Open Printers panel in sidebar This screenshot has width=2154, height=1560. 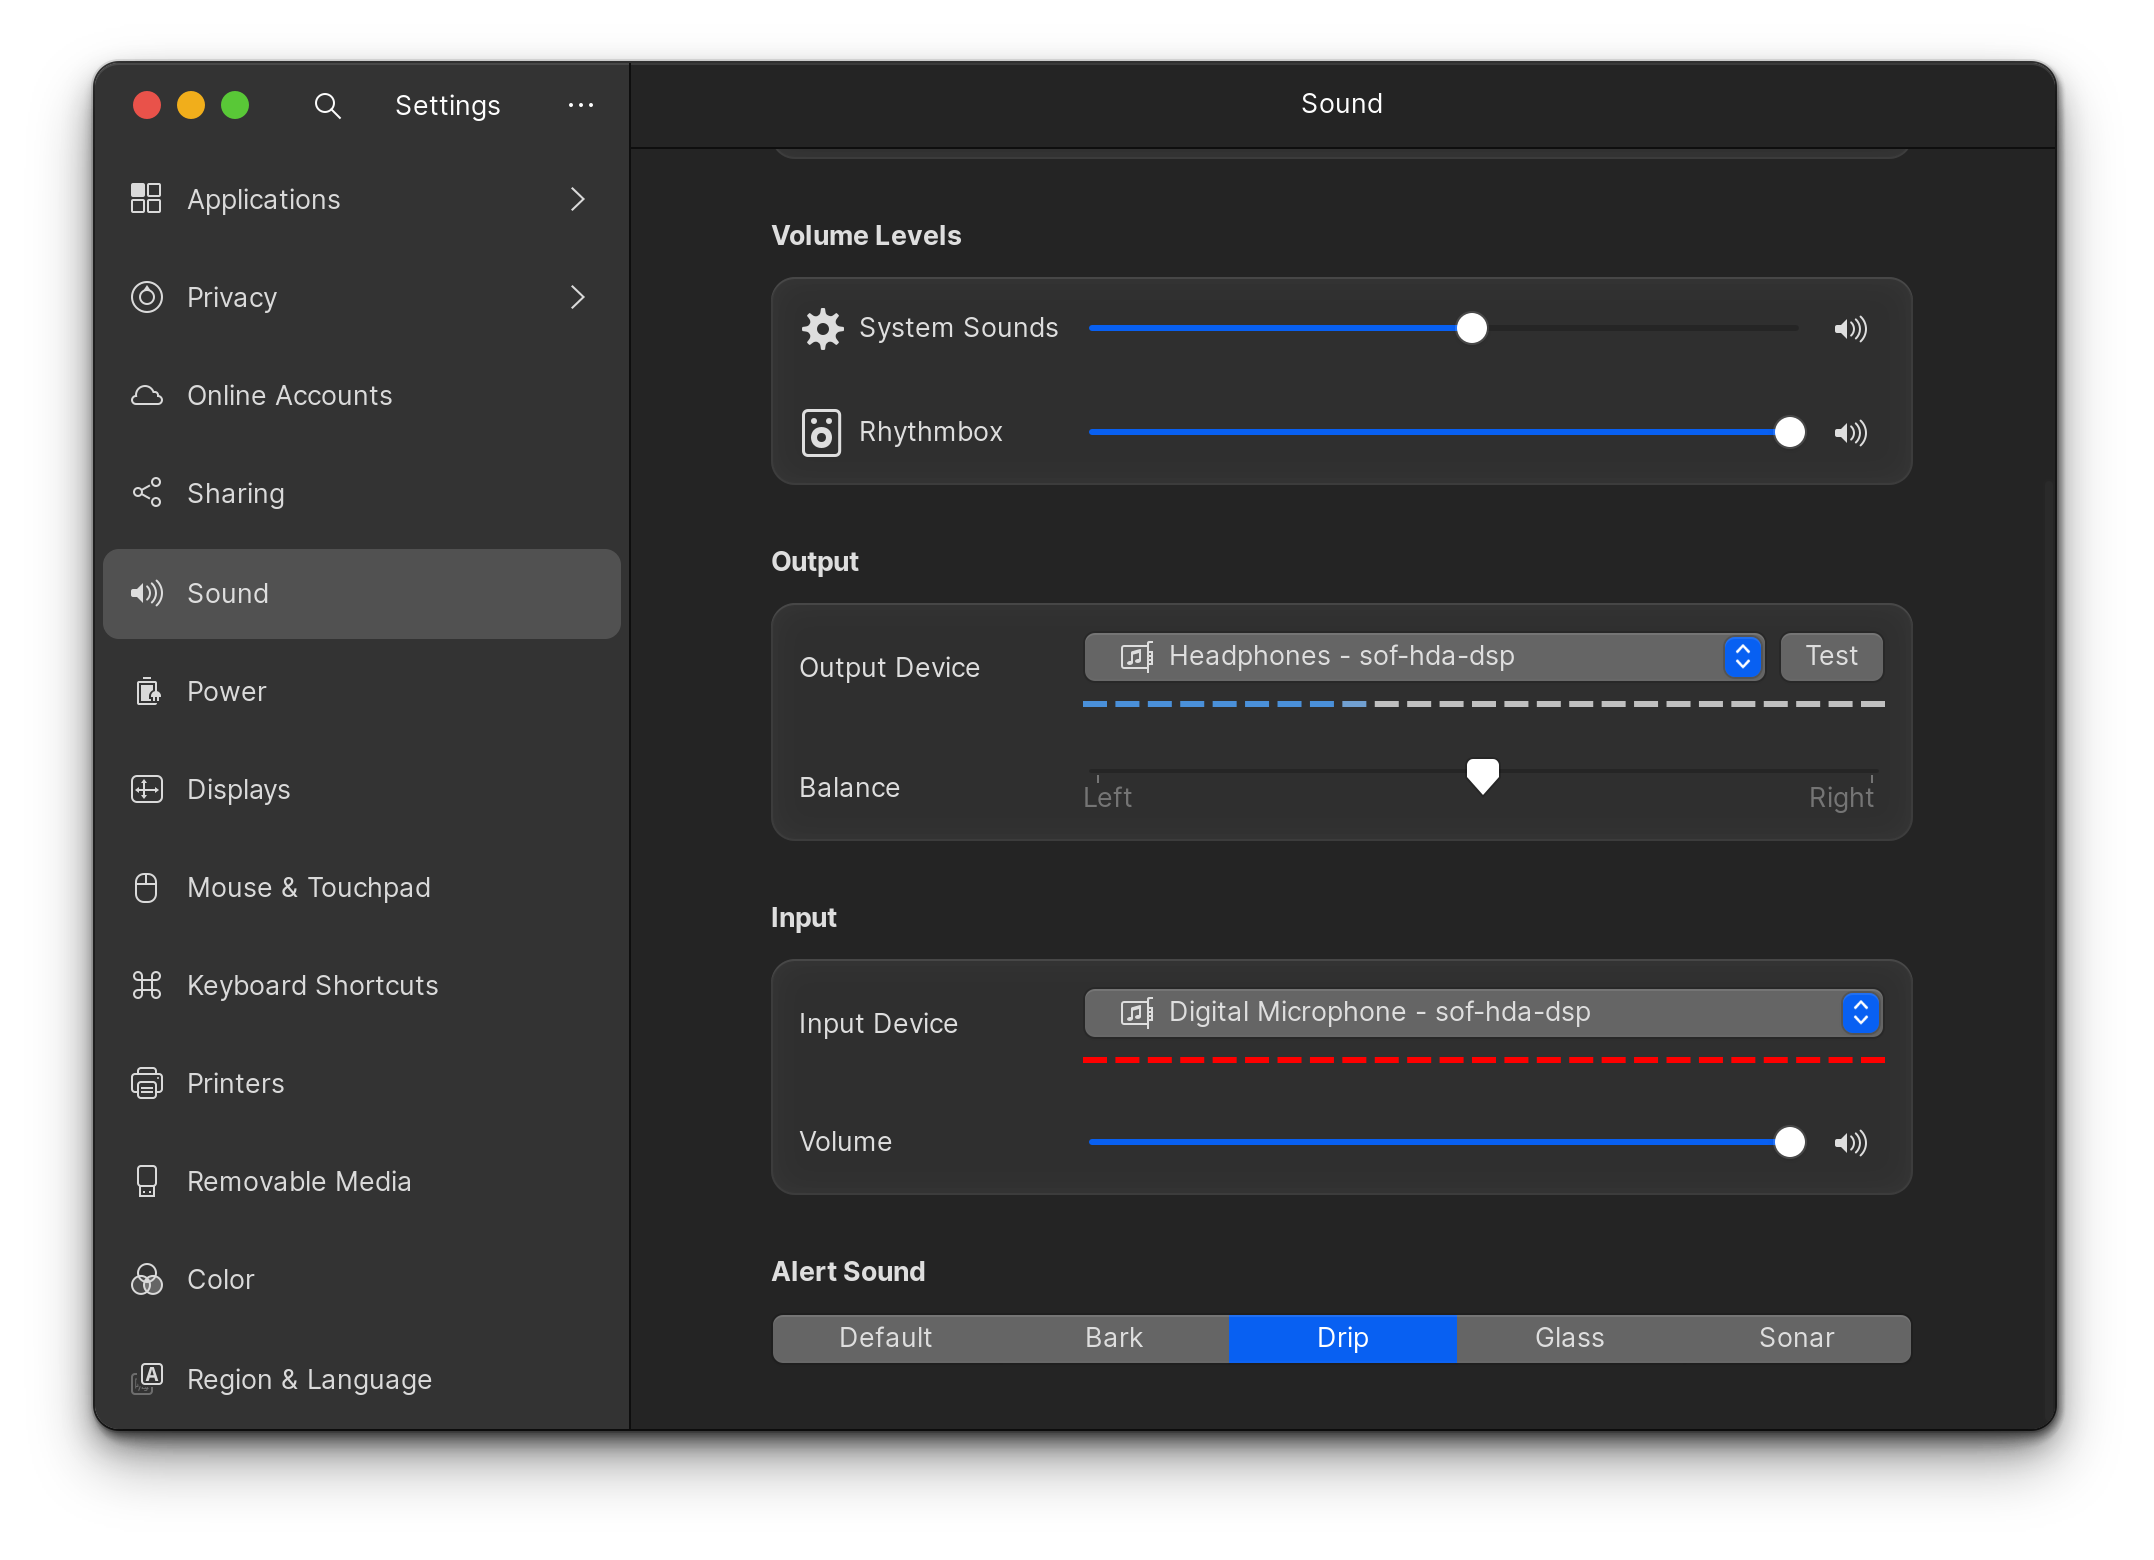tap(235, 1083)
